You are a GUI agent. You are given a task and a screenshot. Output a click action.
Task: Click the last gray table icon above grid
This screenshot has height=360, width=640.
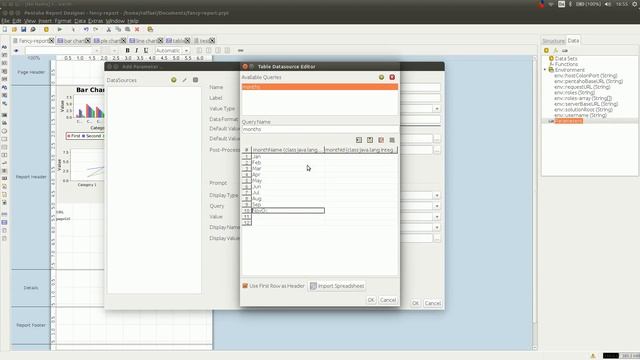(392, 140)
